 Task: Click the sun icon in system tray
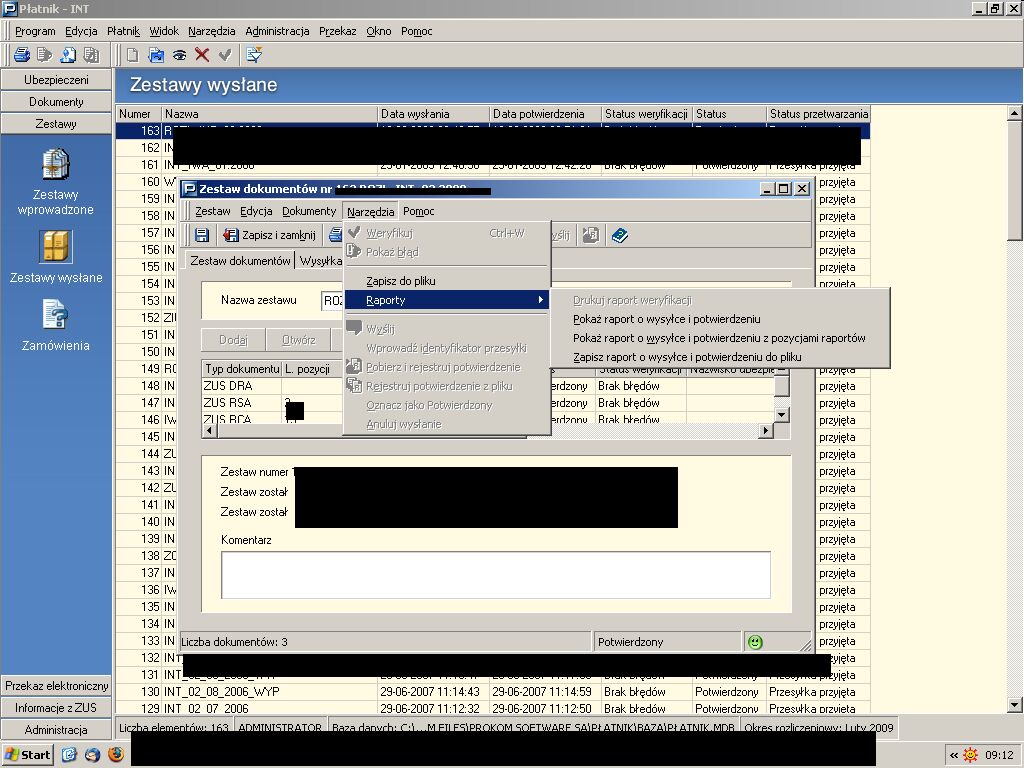[x=971, y=755]
